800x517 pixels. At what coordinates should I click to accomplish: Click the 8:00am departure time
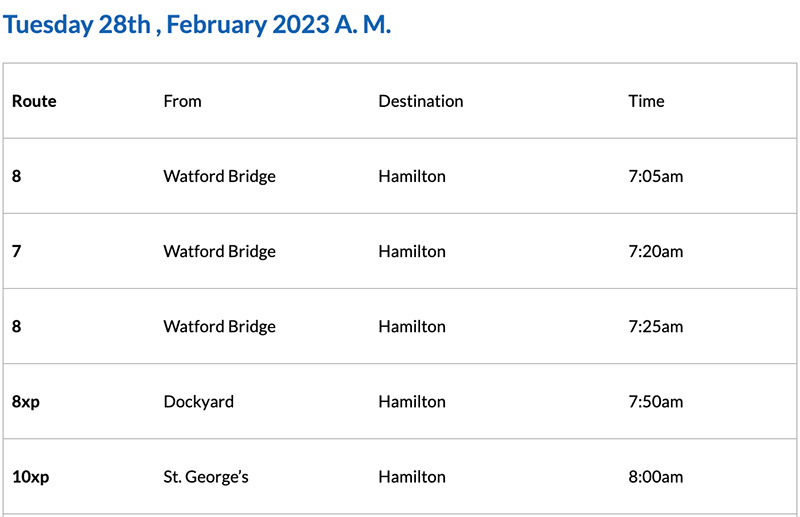point(655,477)
